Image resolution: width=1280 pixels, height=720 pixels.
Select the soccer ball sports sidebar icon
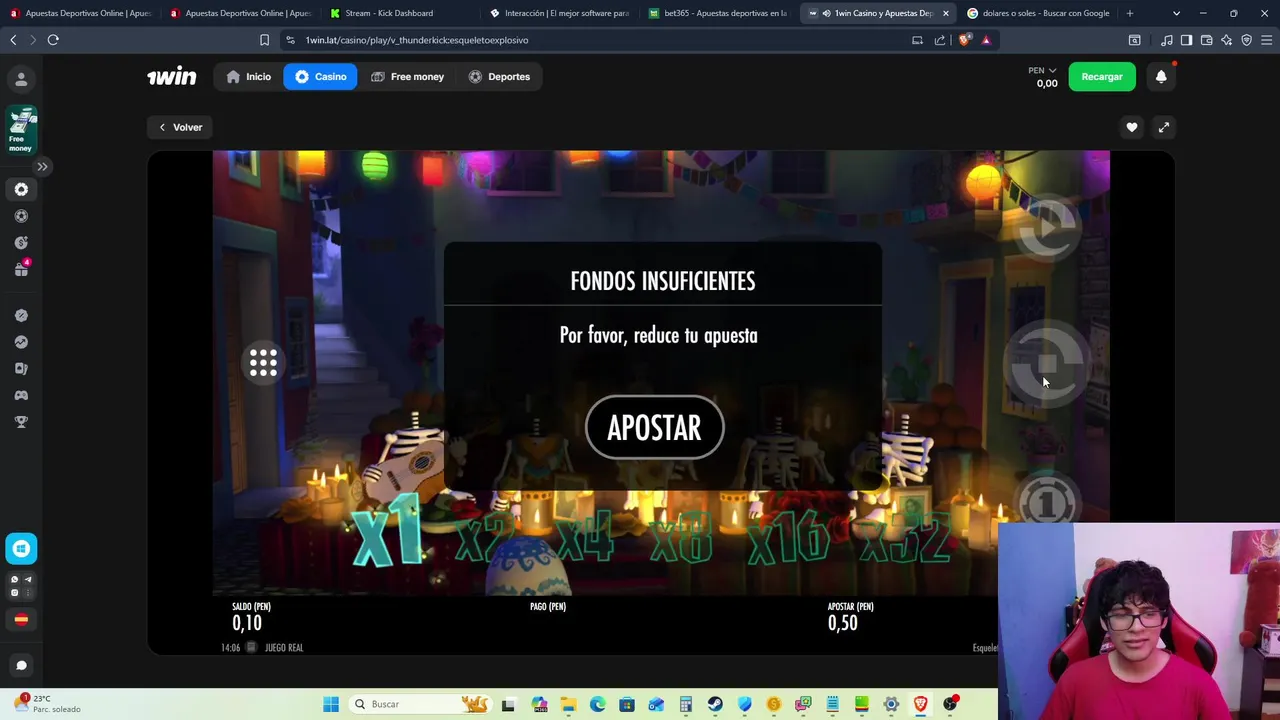(x=21, y=216)
